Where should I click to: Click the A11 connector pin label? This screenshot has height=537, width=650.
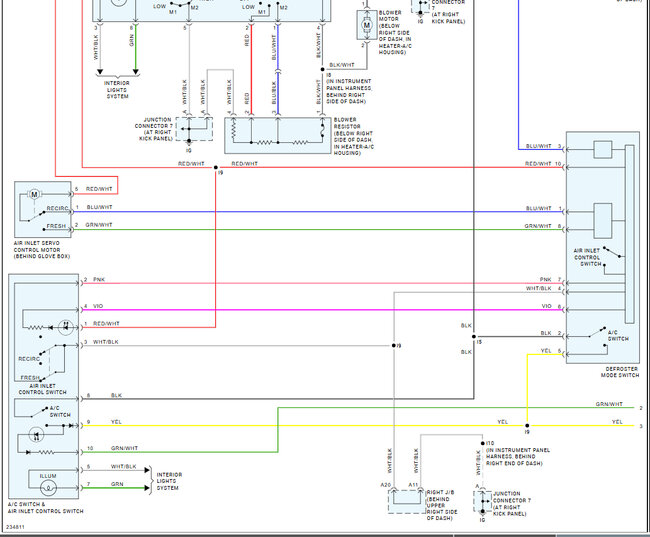coord(413,485)
